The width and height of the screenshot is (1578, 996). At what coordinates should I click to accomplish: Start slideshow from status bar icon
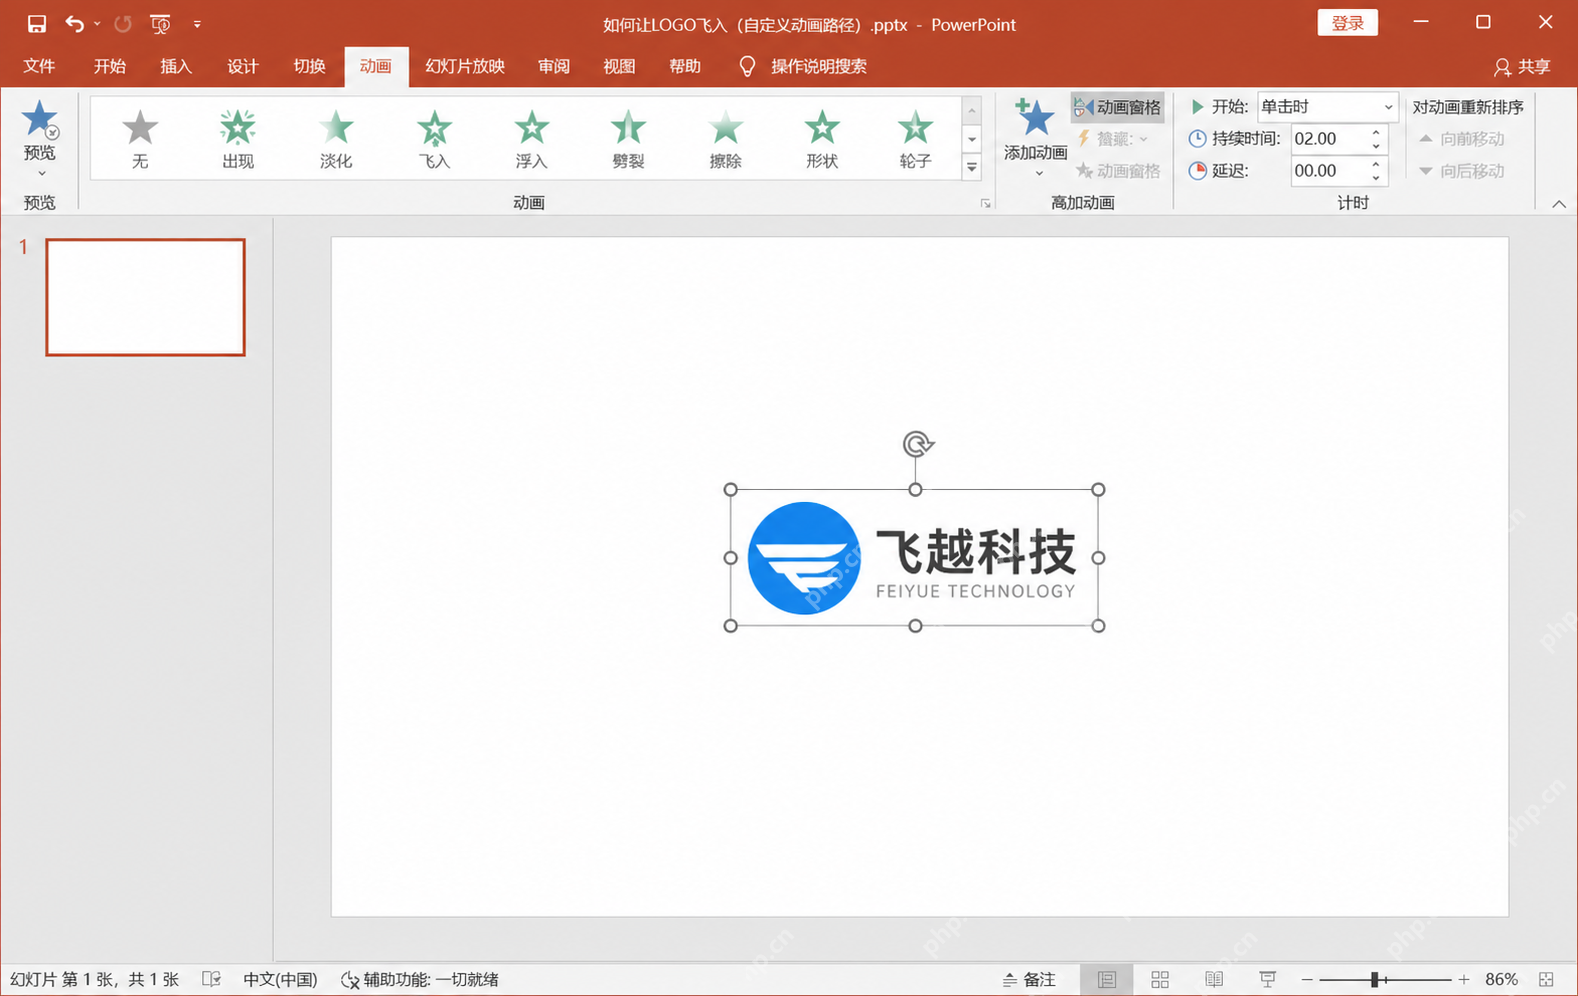coord(1268,980)
